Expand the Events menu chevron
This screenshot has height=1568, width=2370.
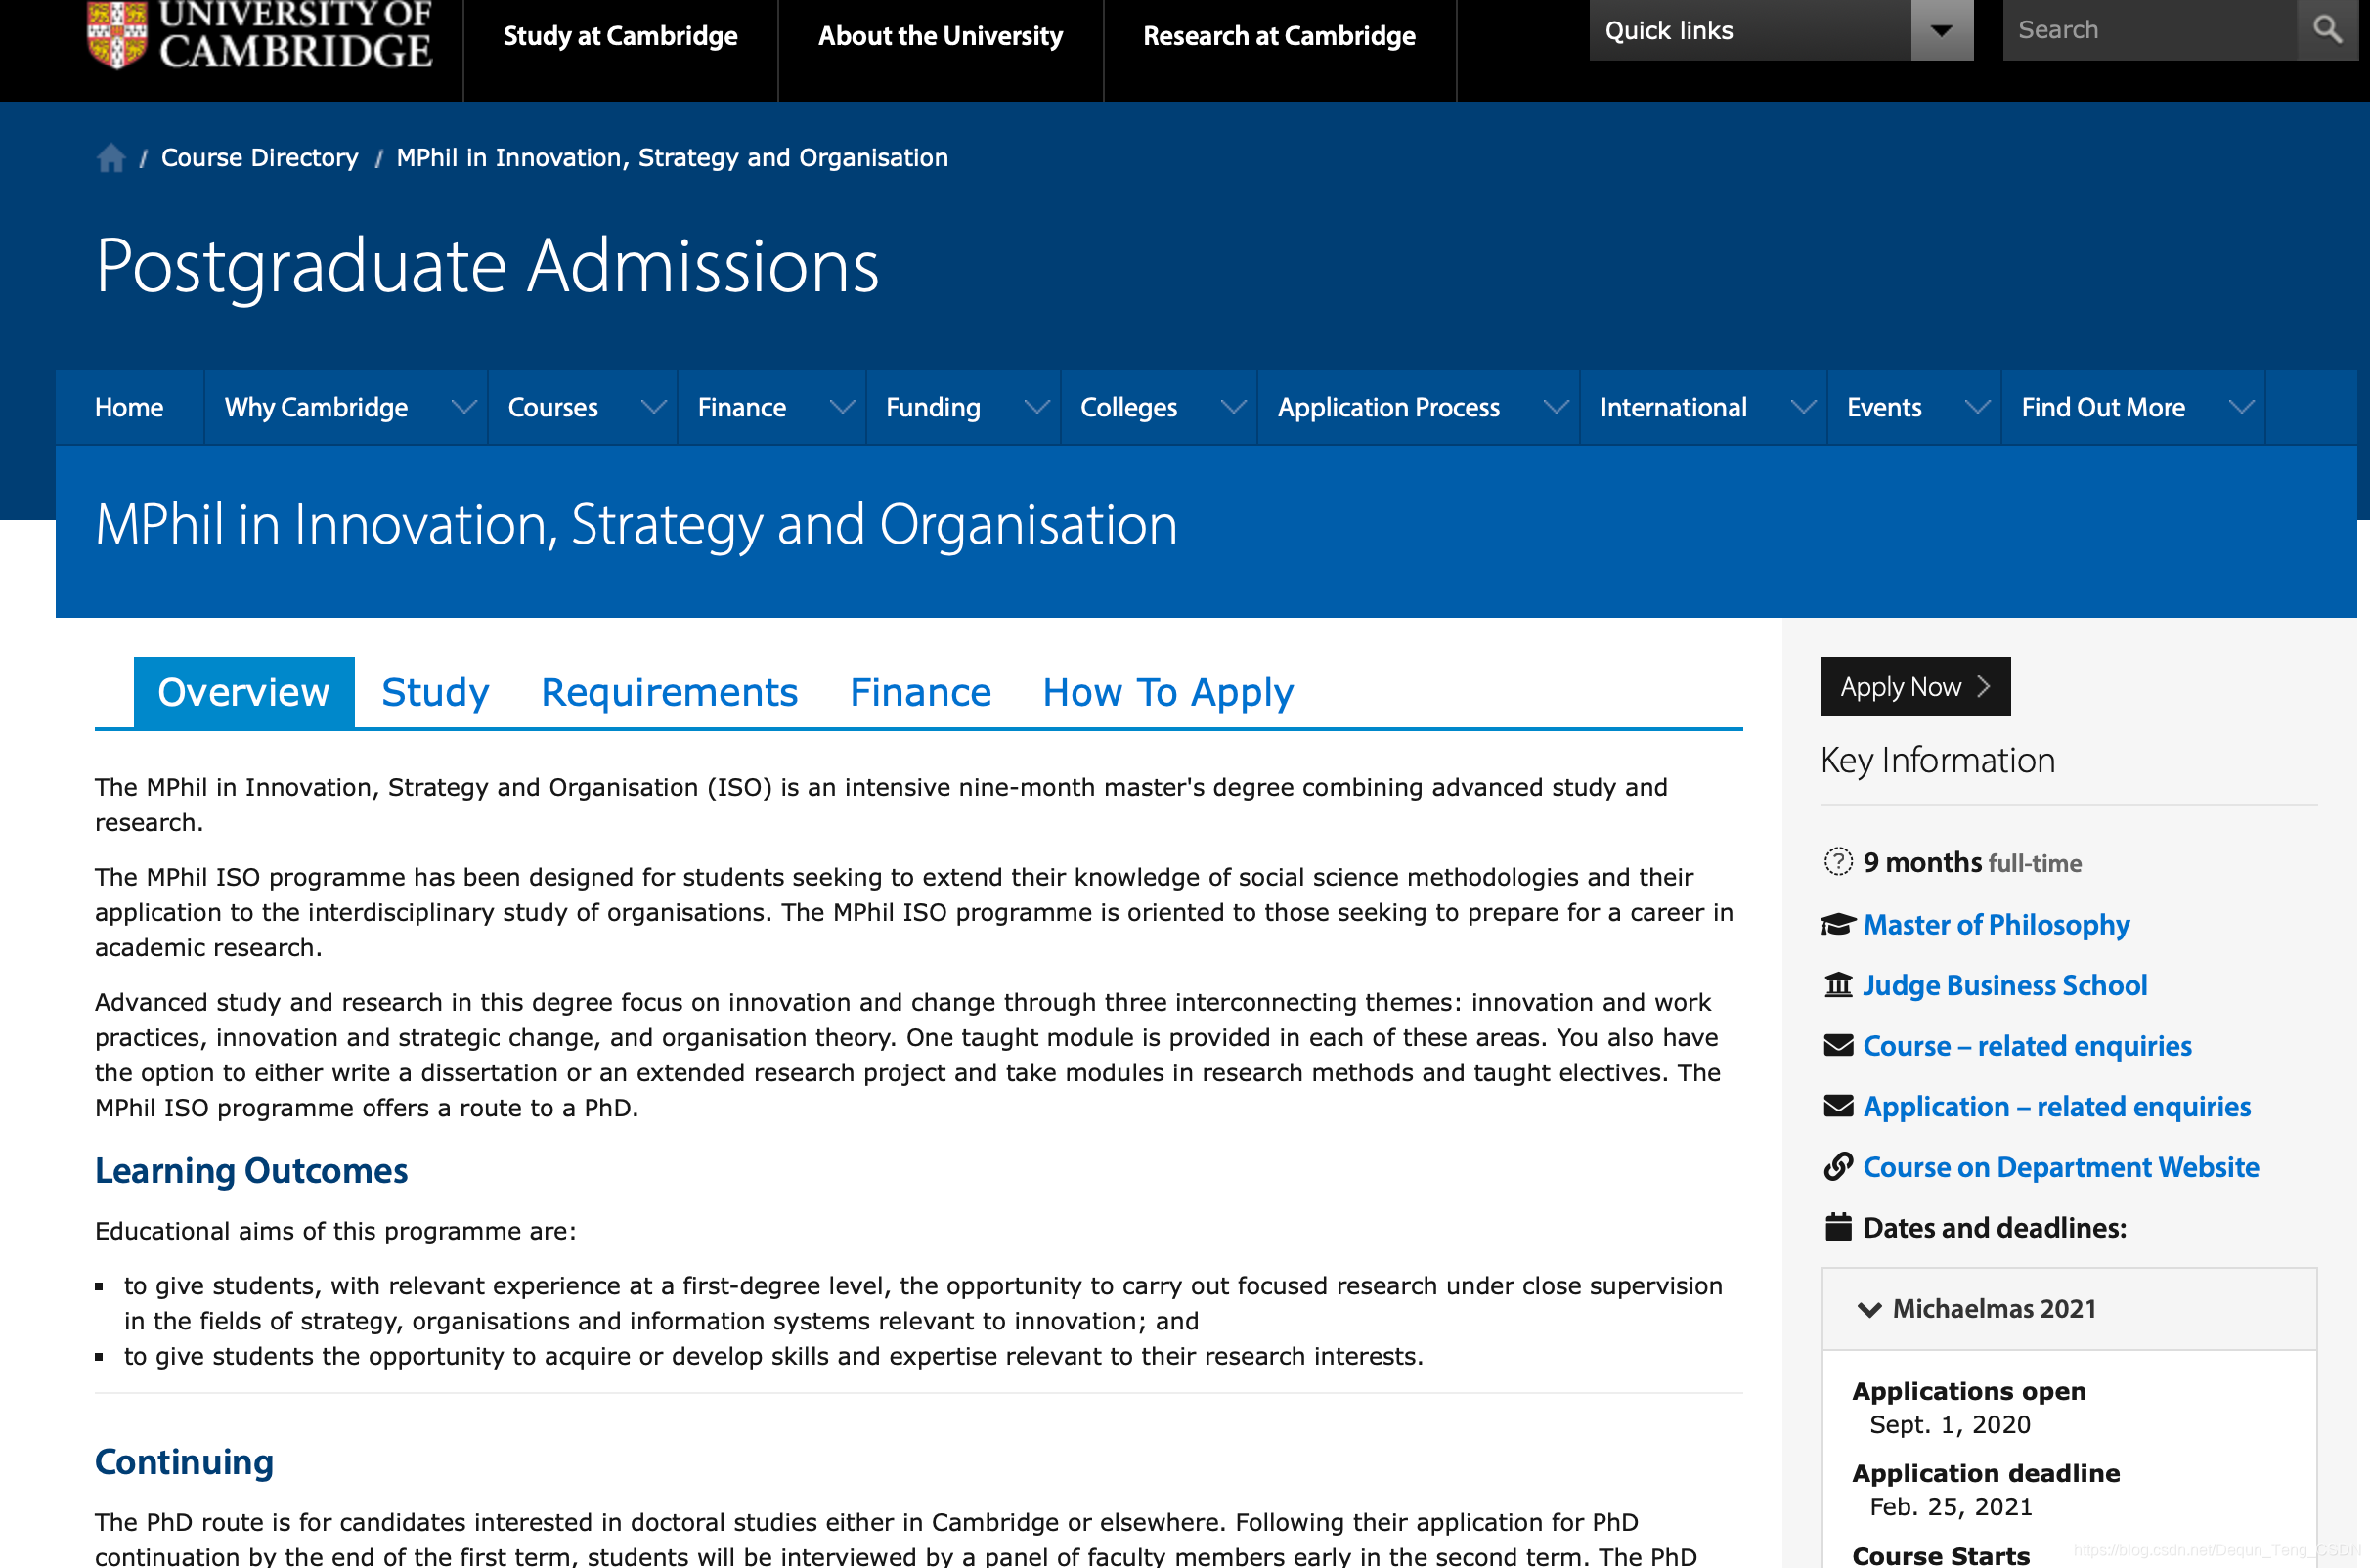[x=1977, y=407]
